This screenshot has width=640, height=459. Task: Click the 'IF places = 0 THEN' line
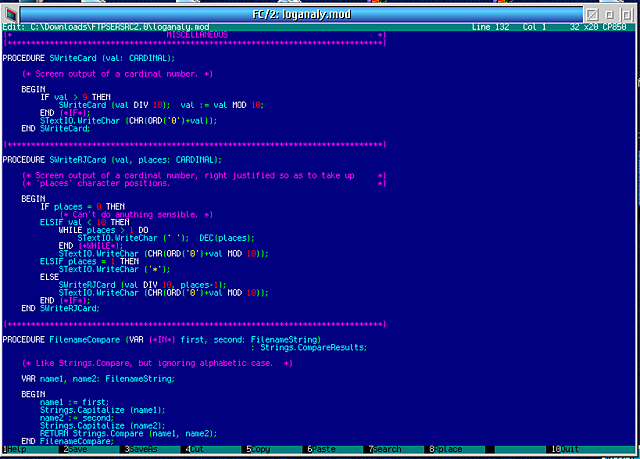click(82, 206)
